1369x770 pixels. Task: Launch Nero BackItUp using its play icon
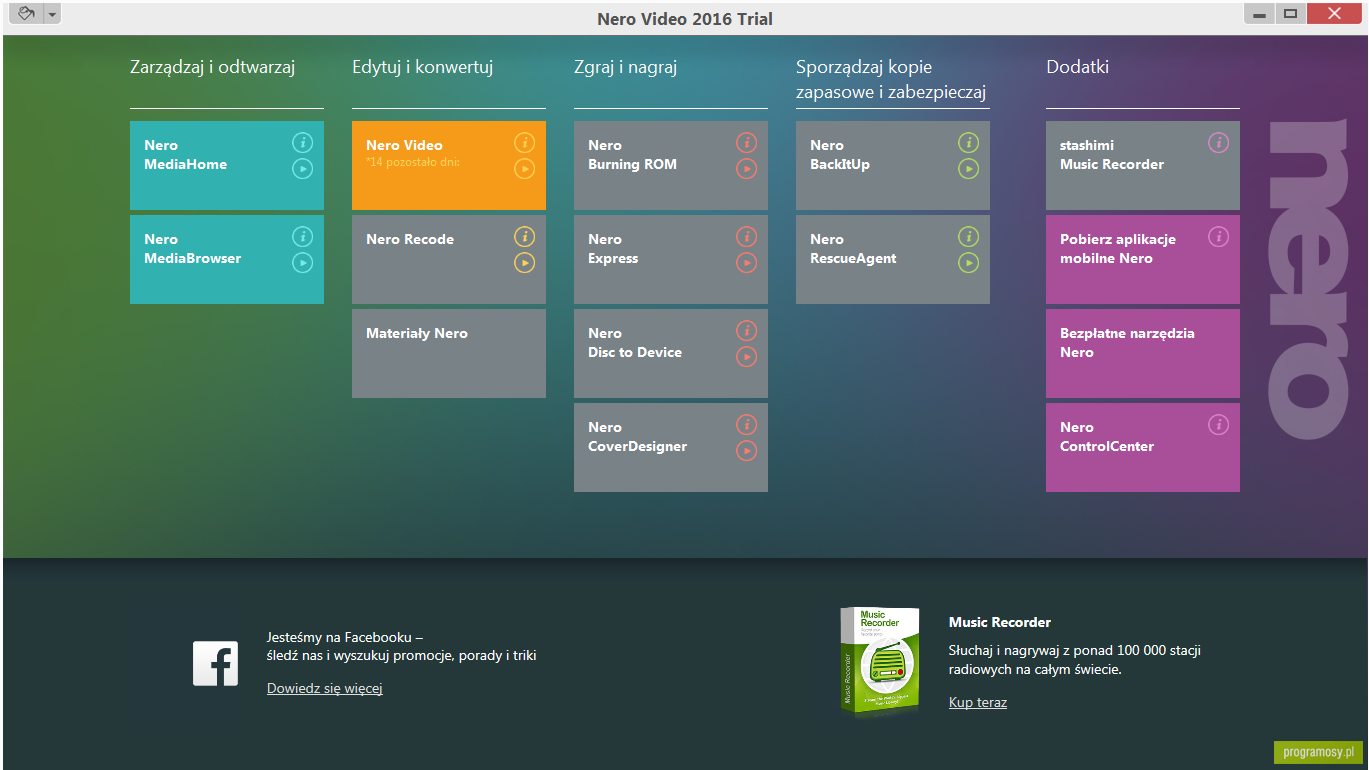[x=968, y=169]
